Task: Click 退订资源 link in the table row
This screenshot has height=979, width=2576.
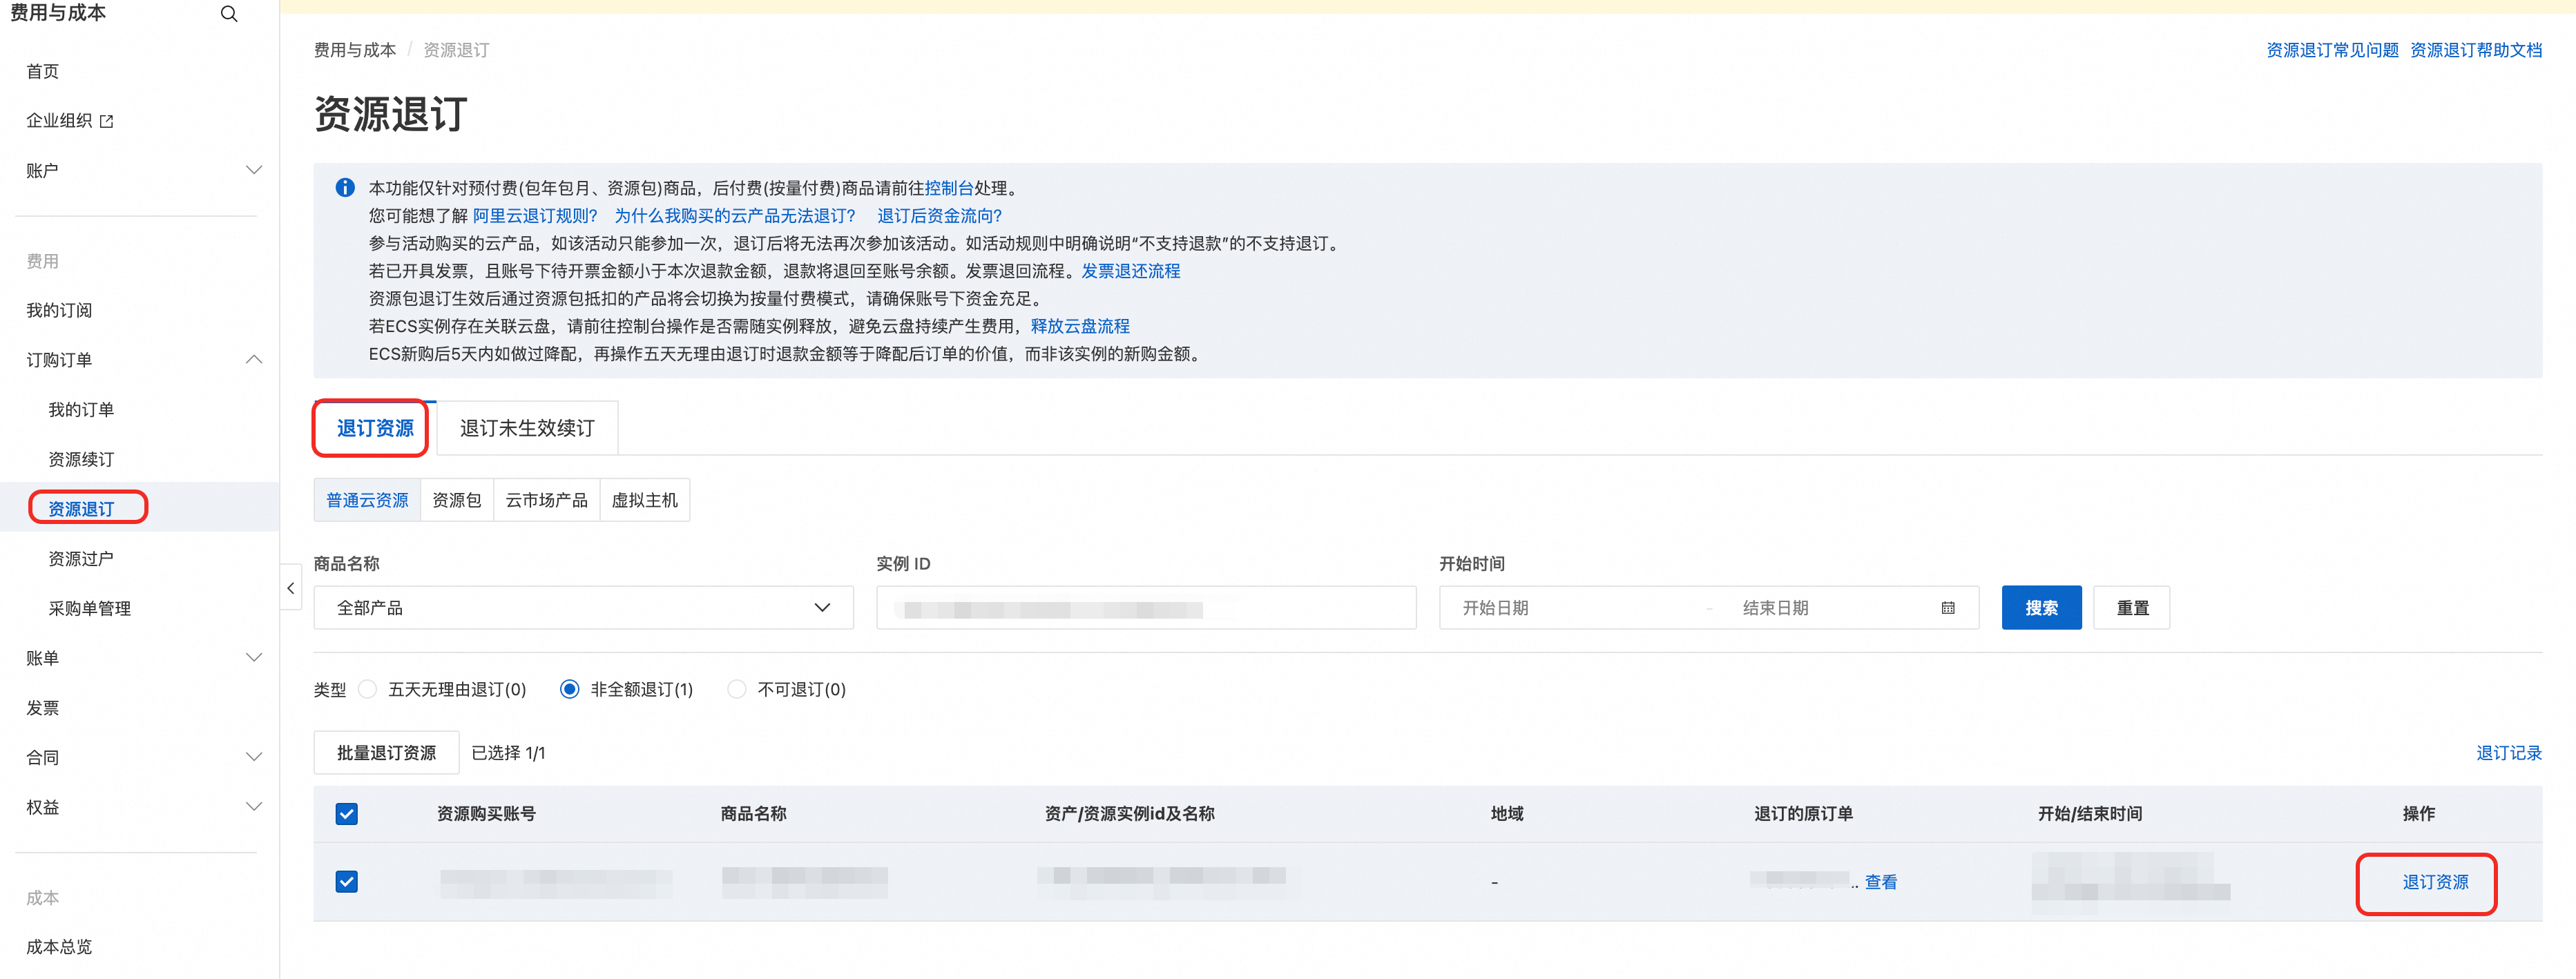Action: click(x=2435, y=882)
